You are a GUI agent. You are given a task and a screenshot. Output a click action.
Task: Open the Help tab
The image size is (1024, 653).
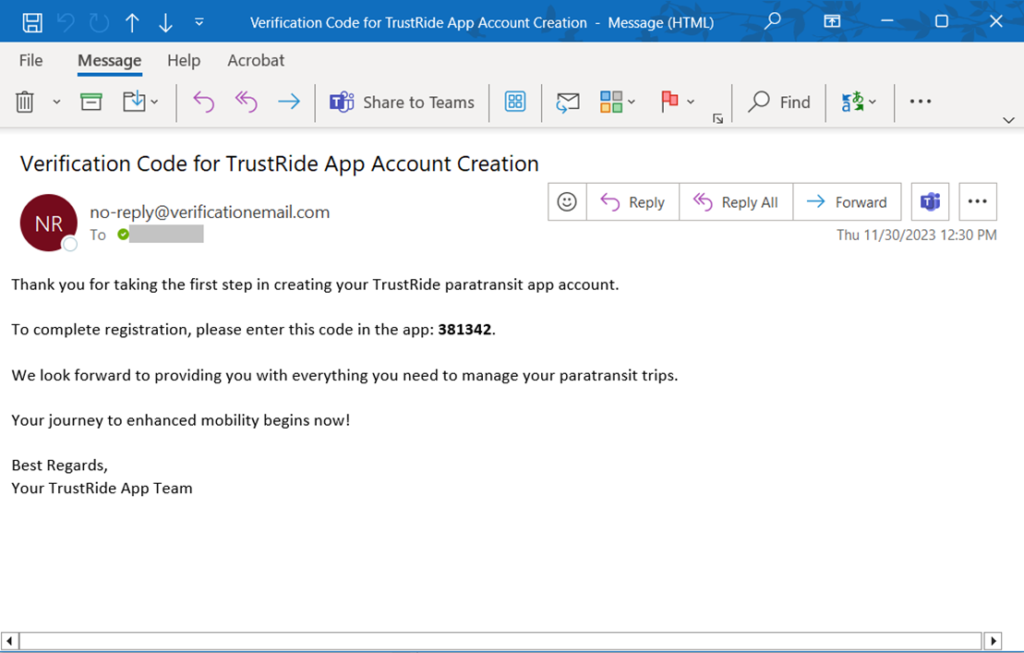[184, 60]
